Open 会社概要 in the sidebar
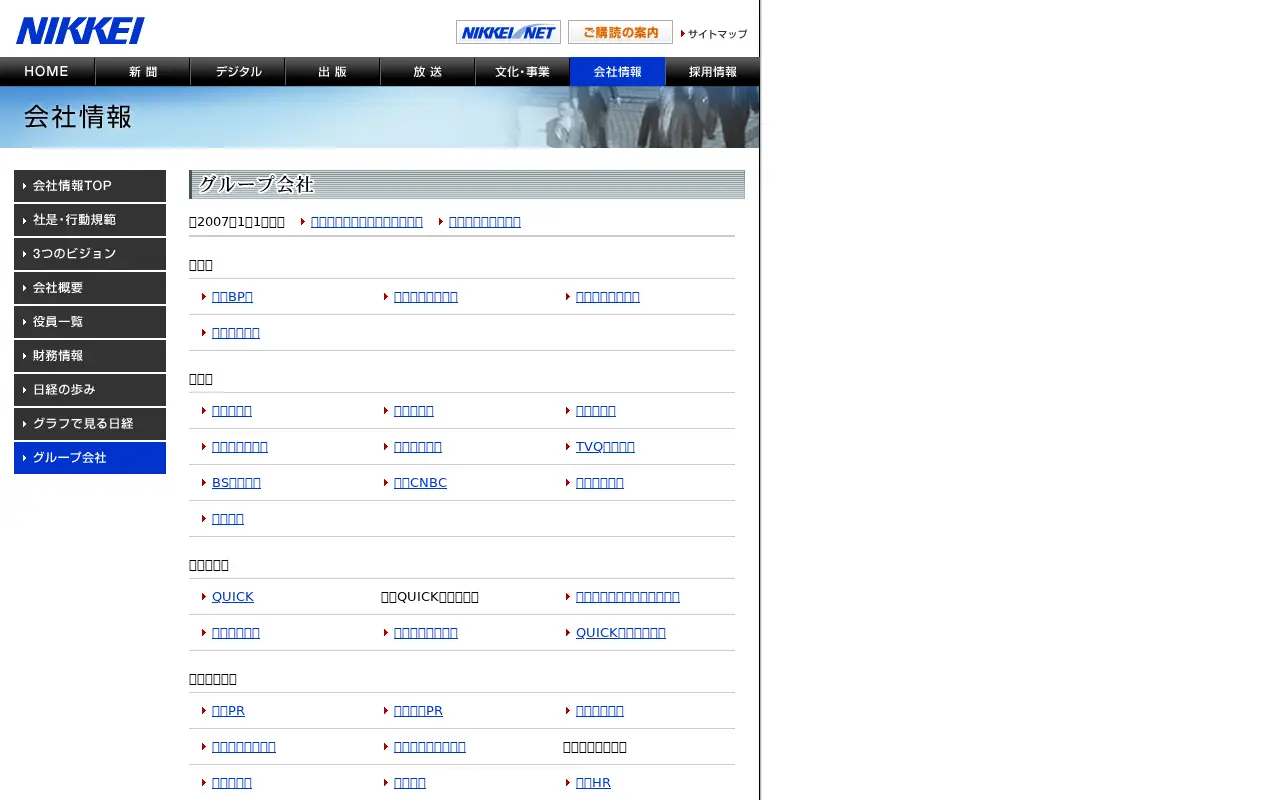 coord(90,288)
